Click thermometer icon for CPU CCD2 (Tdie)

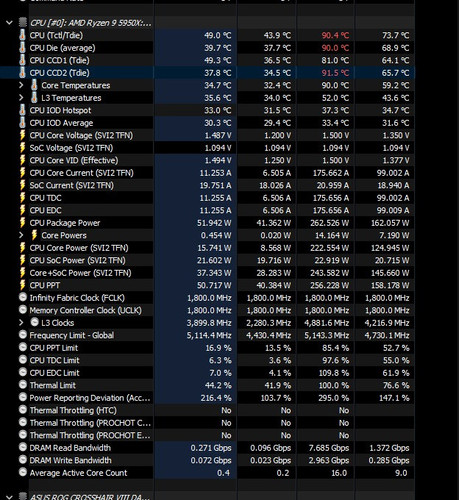pyautogui.click(x=22, y=73)
